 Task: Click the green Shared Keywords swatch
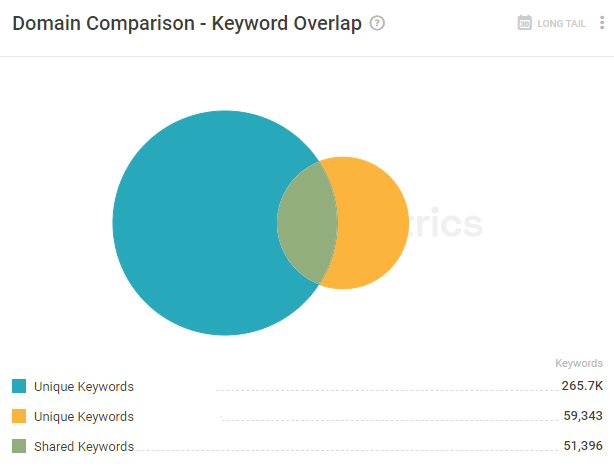point(19,446)
